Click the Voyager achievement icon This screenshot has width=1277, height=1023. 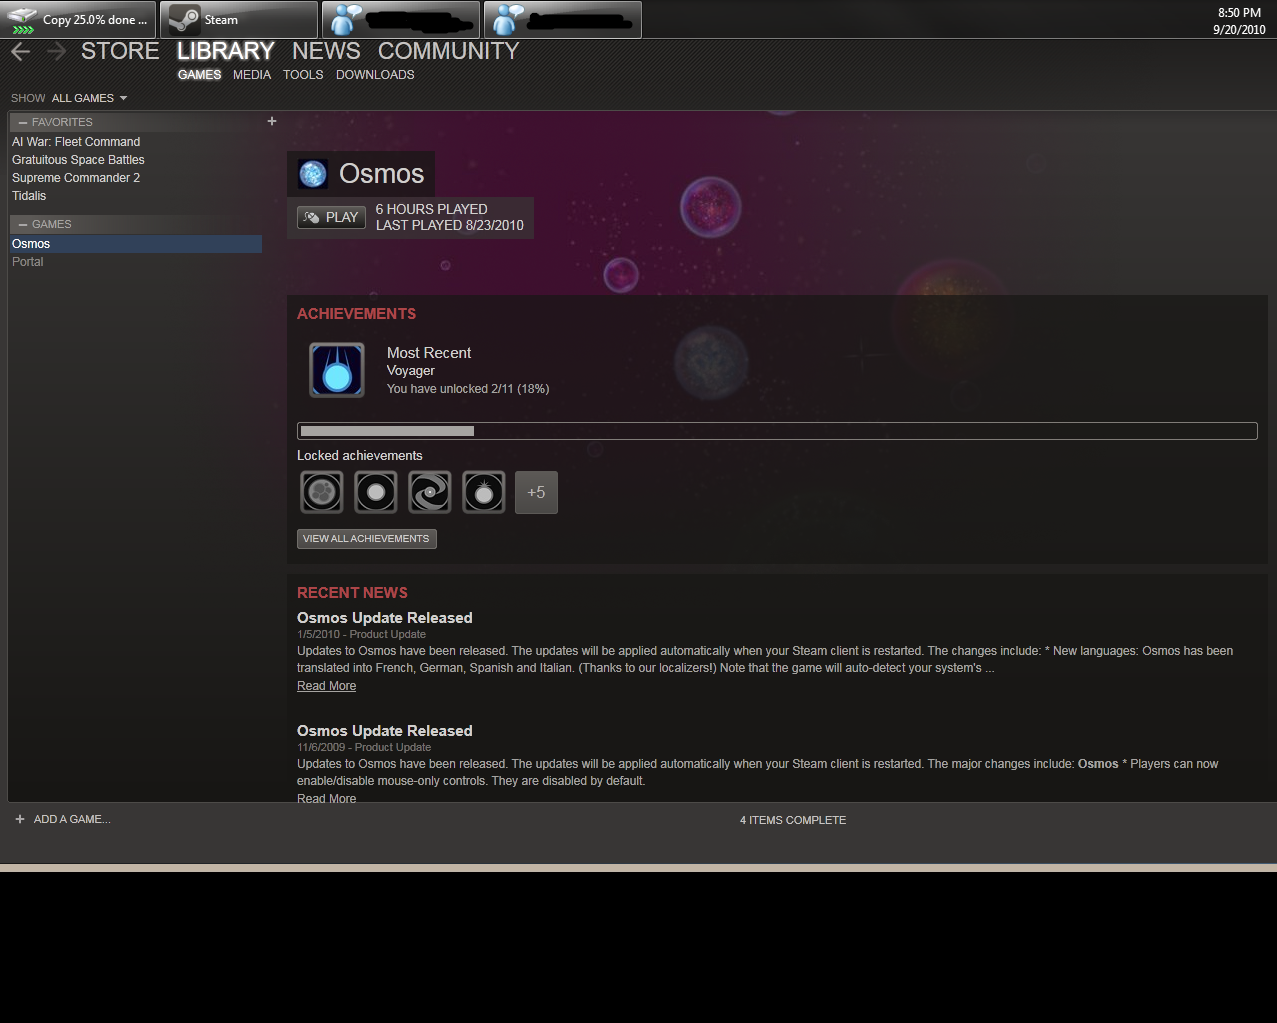(337, 370)
